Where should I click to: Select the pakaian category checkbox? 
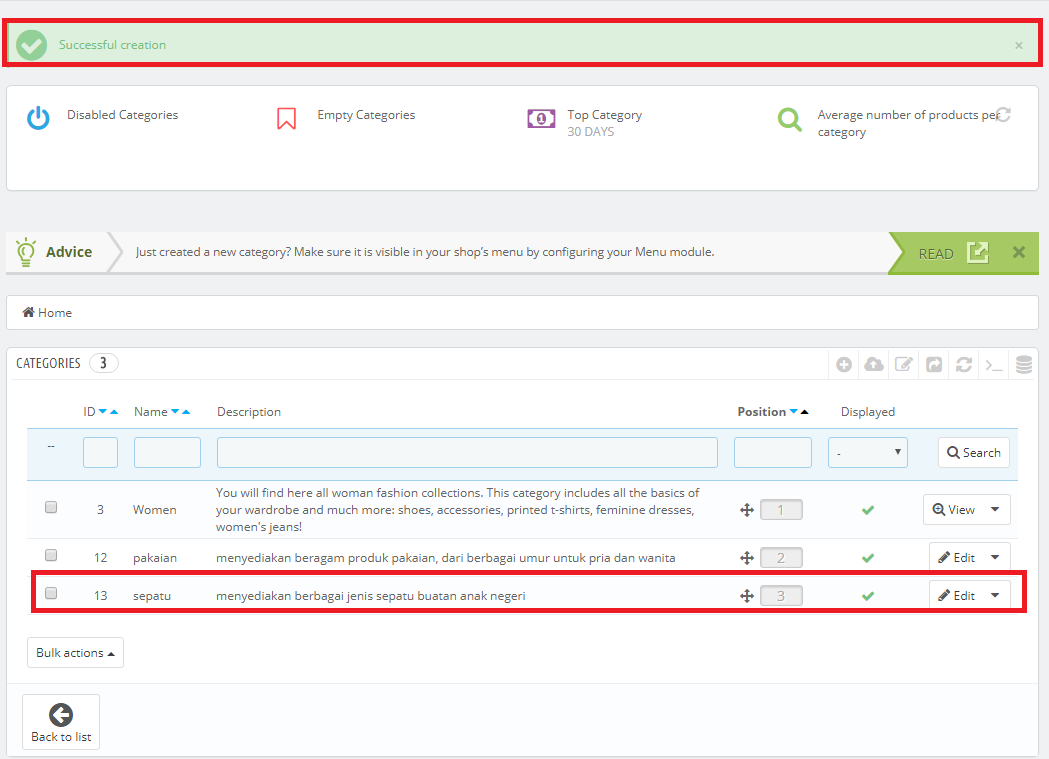tap(51, 556)
